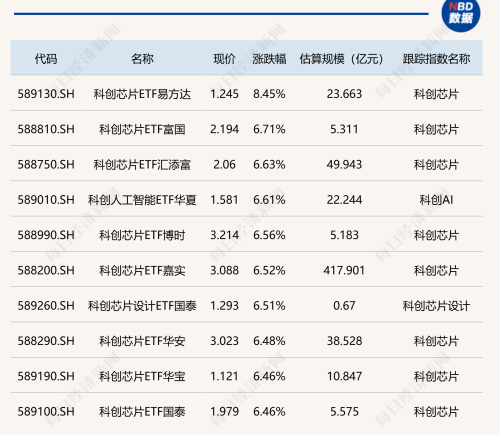Click scale value 22.244
Image resolution: width=500 pixels, height=435 pixels.
(x=344, y=200)
